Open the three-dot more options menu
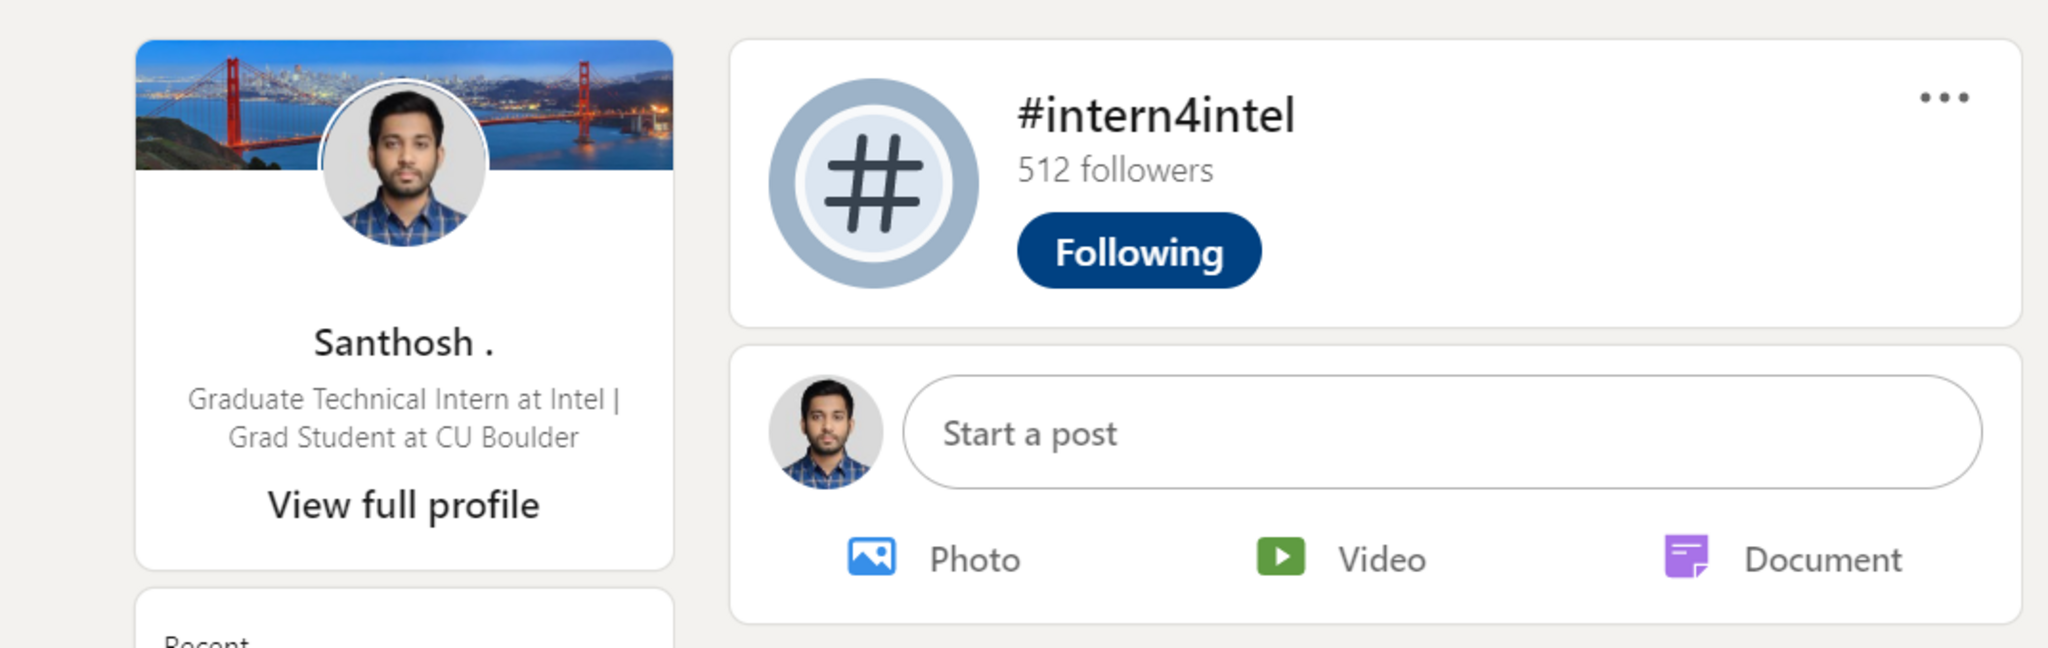This screenshot has width=2048, height=648. click(x=1944, y=98)
